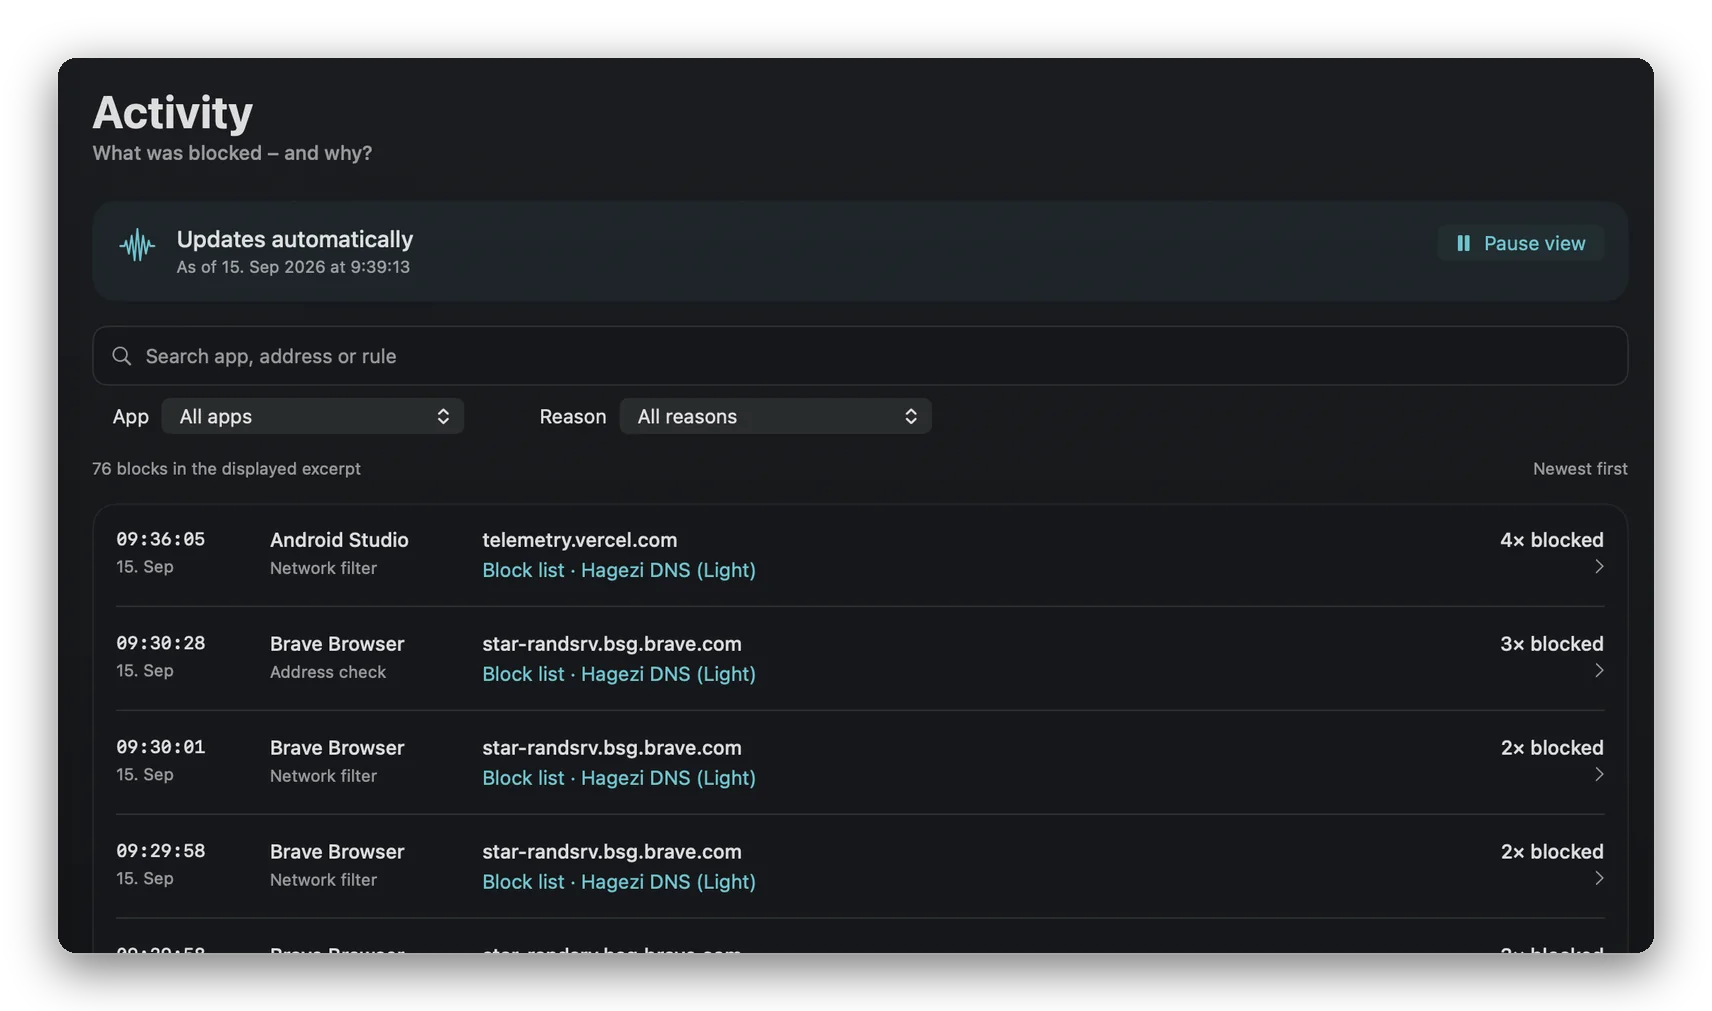Open Block list link in the 09:30:01 row

[x=619, y=778]
